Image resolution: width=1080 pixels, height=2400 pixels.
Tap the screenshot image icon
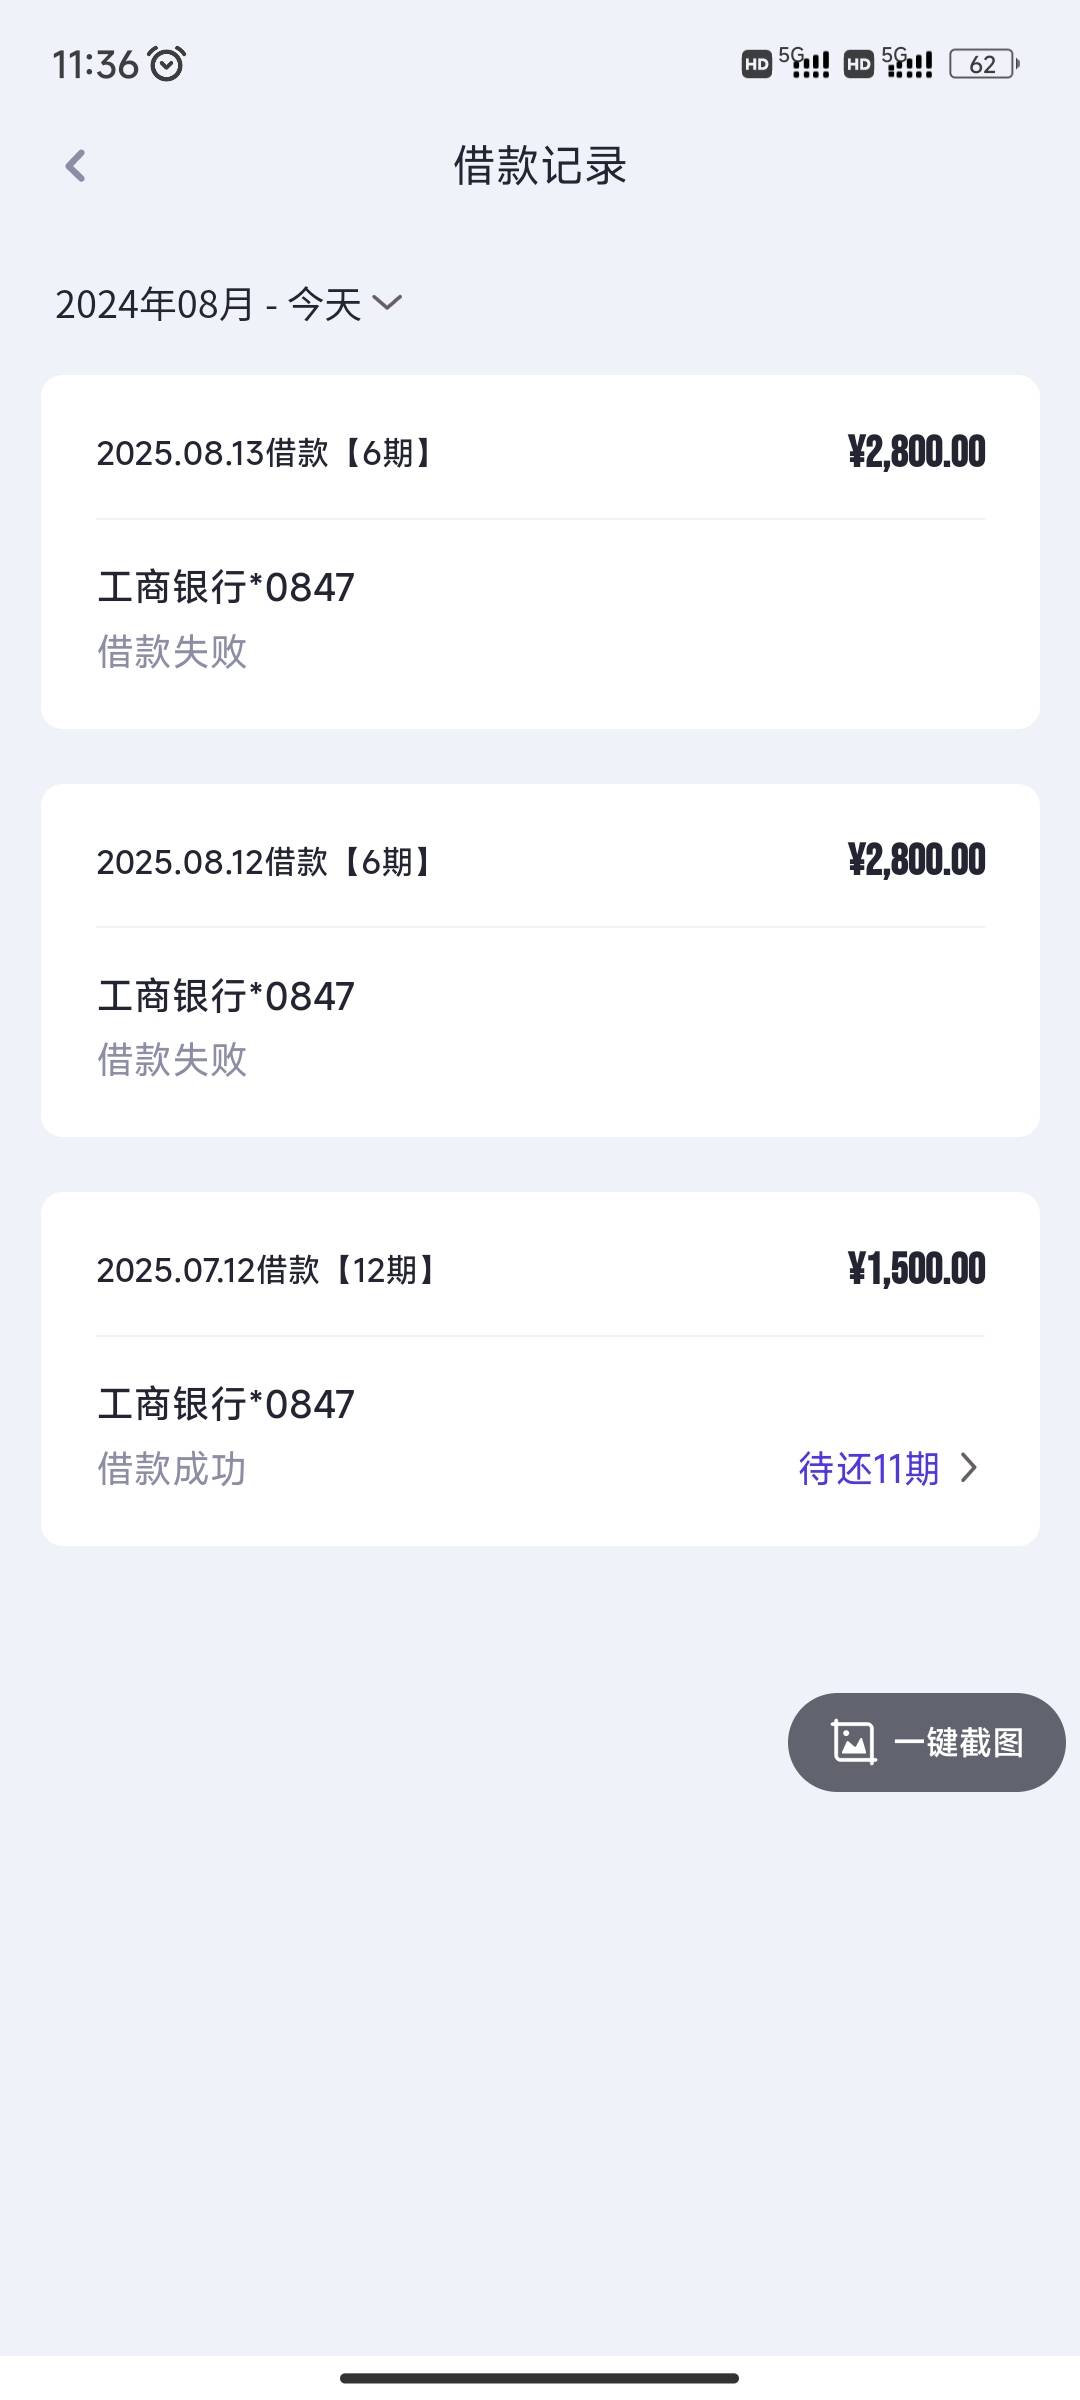click(x=853, y=1742)
